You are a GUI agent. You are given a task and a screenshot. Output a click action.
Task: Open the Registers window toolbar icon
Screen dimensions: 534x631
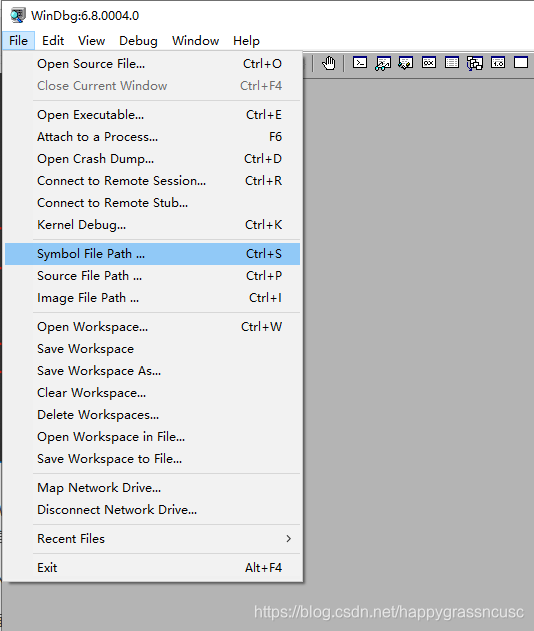[429, 63]
